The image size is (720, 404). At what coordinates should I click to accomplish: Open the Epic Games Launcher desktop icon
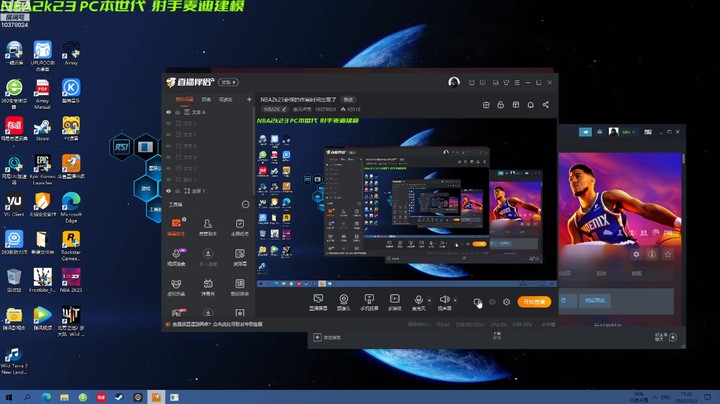coord(42,169)
